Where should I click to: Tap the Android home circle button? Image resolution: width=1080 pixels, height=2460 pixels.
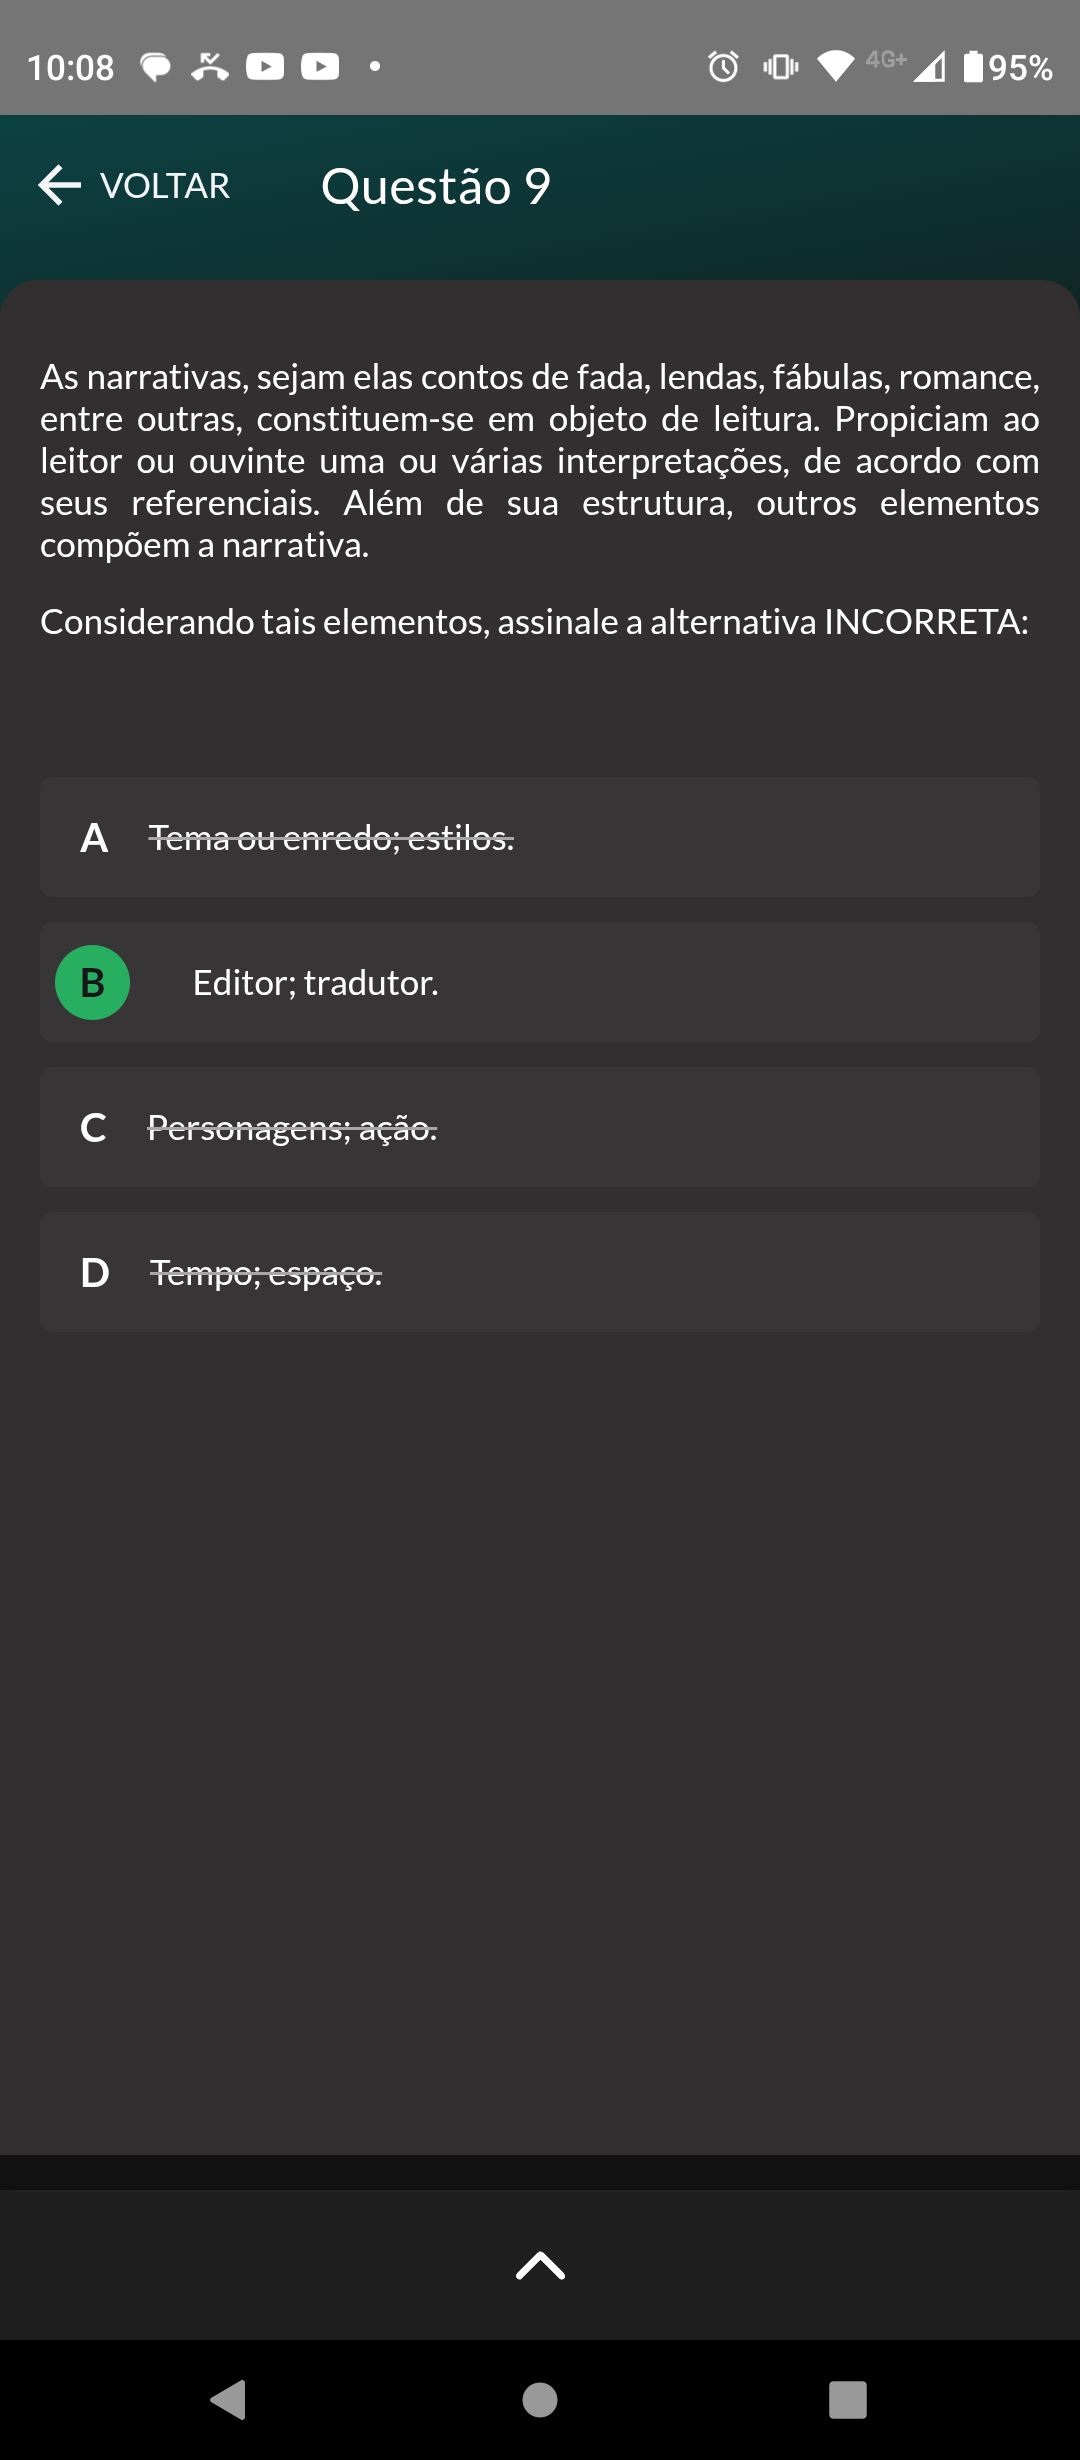pyautogui.click(x=540, y=2399)
